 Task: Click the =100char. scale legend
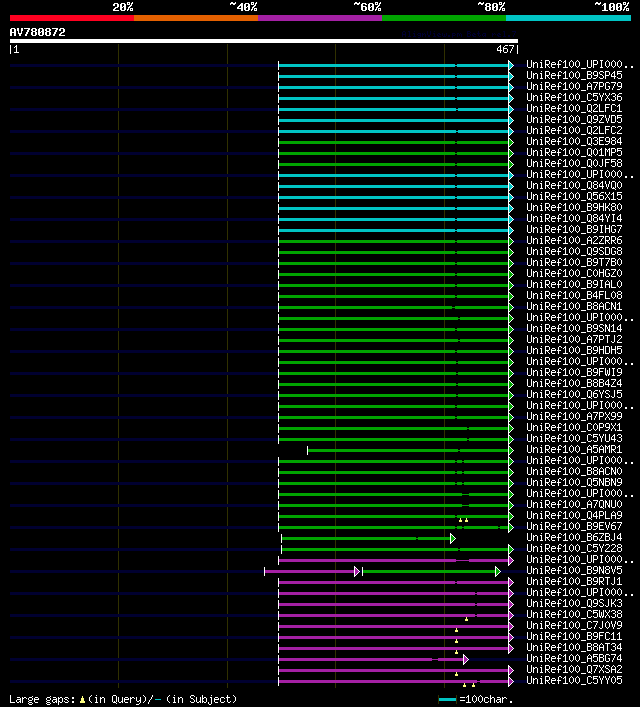476,700
